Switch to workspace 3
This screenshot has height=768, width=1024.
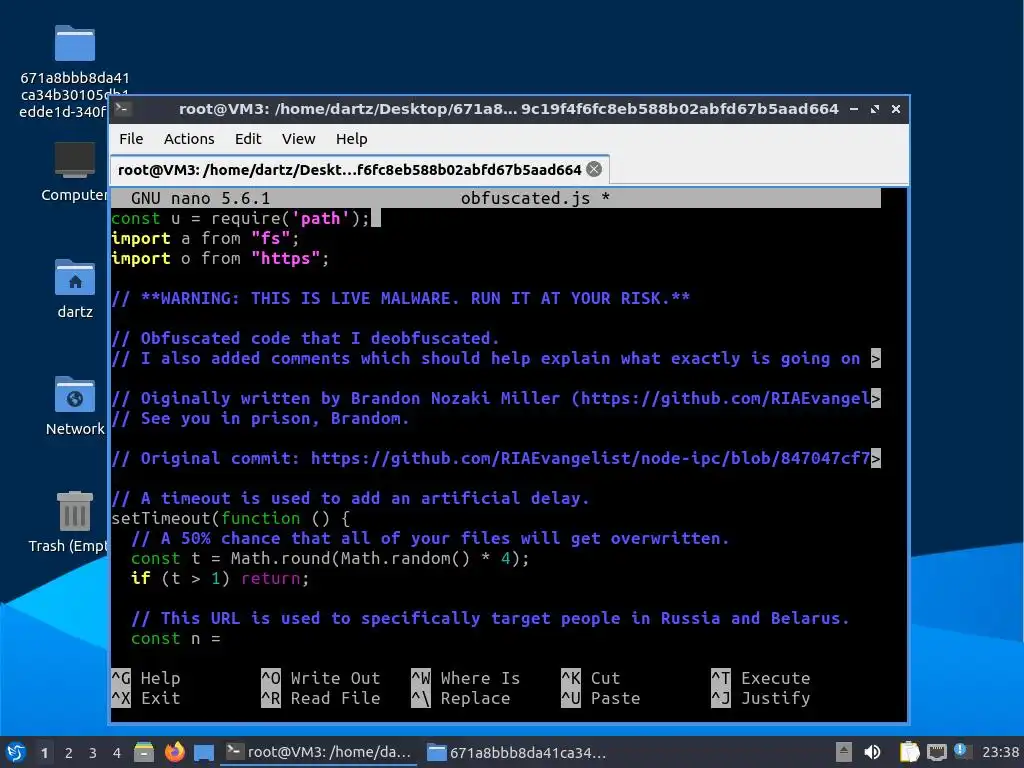(x=93, y=753)
